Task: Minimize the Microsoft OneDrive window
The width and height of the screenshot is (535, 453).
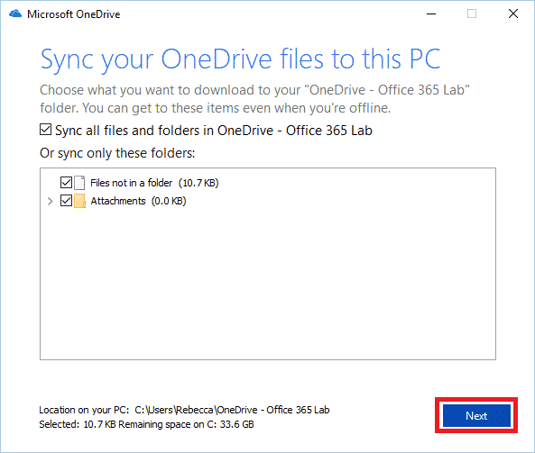Action: click(x=431, y=14)
